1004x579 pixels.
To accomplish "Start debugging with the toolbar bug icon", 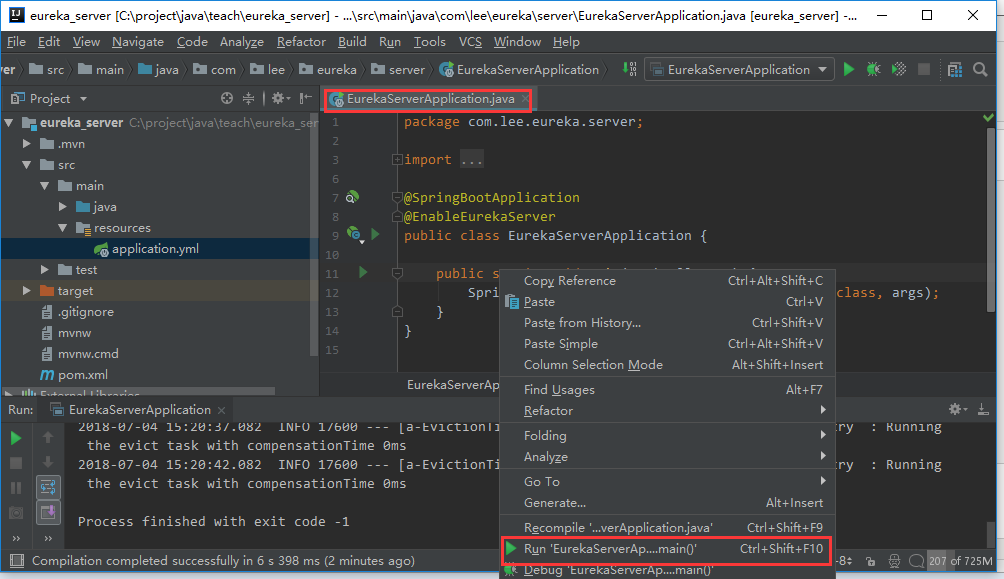I will click(873, 69).
